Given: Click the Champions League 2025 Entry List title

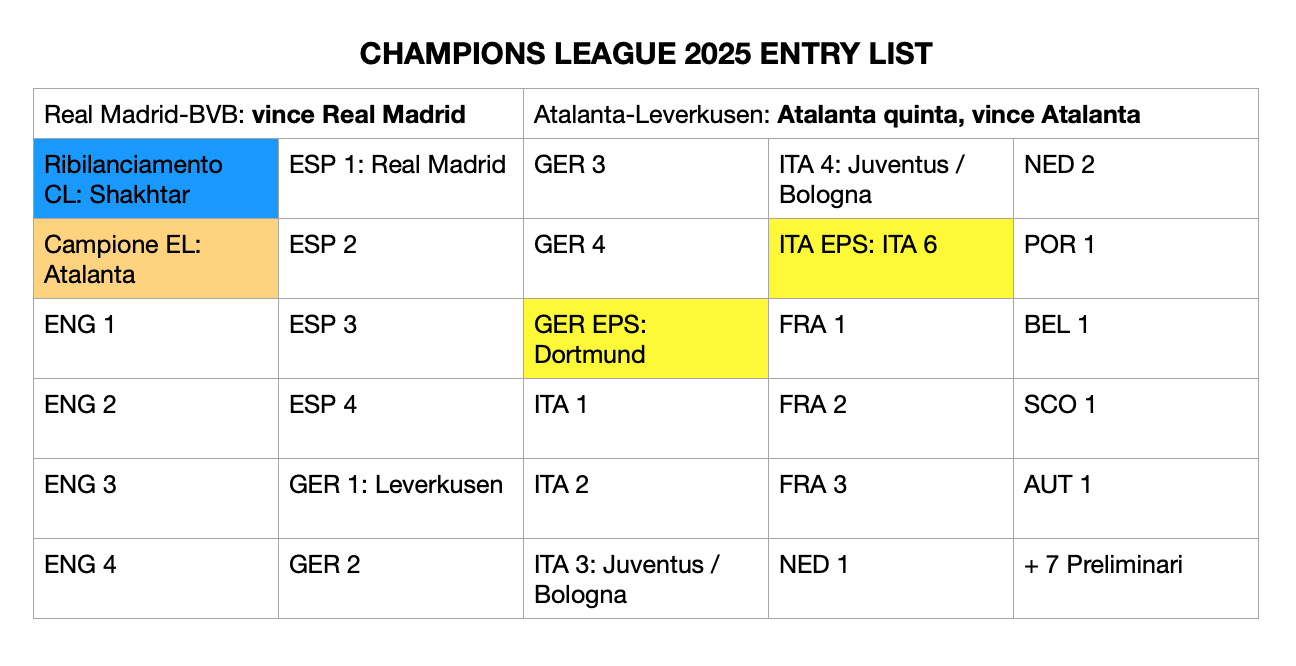Looking at the screenshot, I should 646,54.
